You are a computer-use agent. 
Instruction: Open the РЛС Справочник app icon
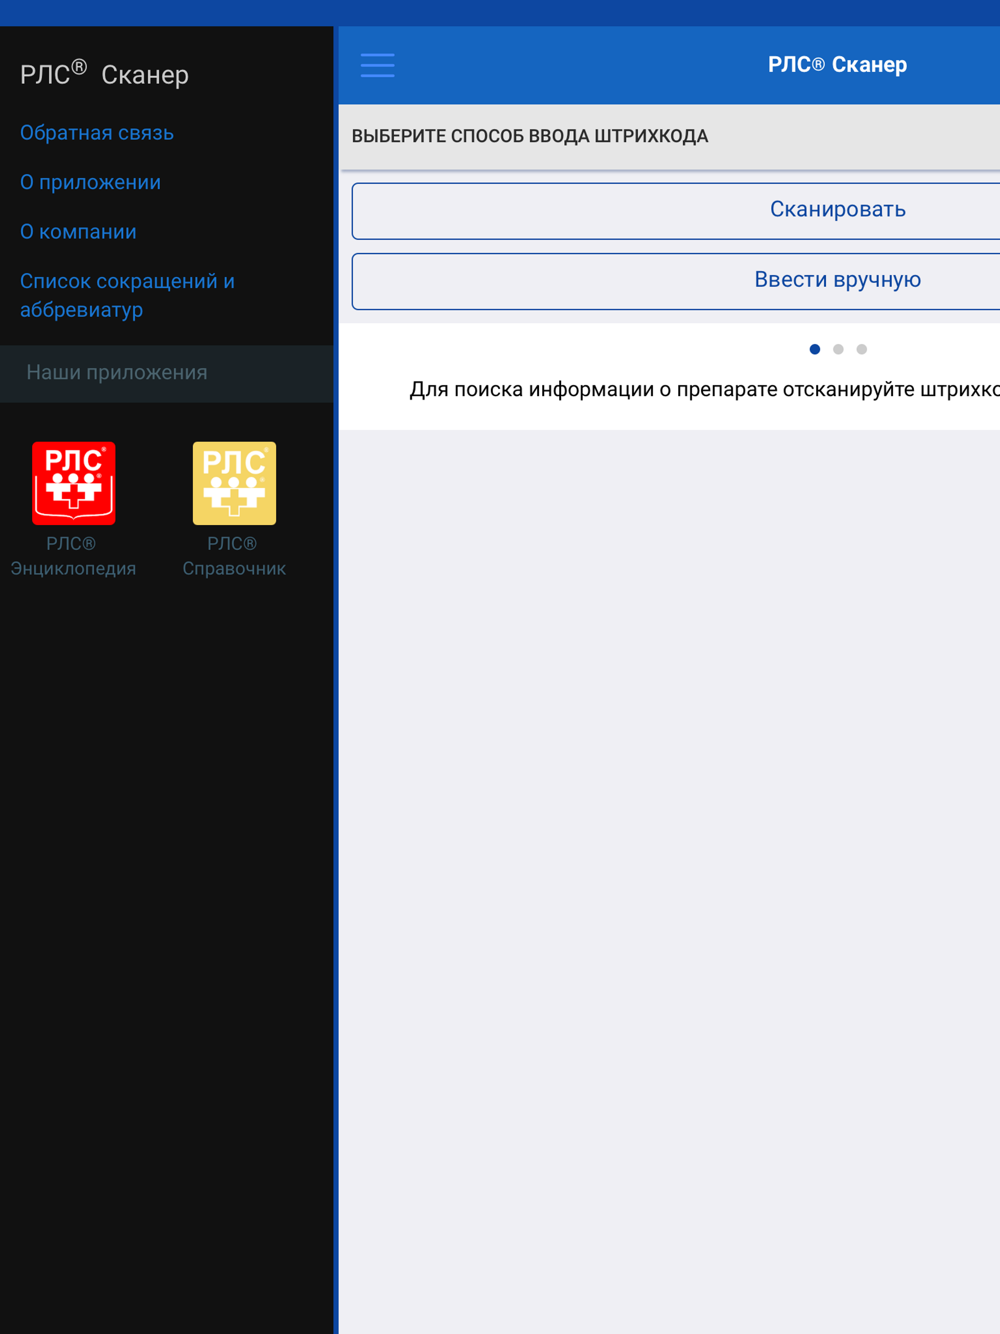(x=234, y=483)
